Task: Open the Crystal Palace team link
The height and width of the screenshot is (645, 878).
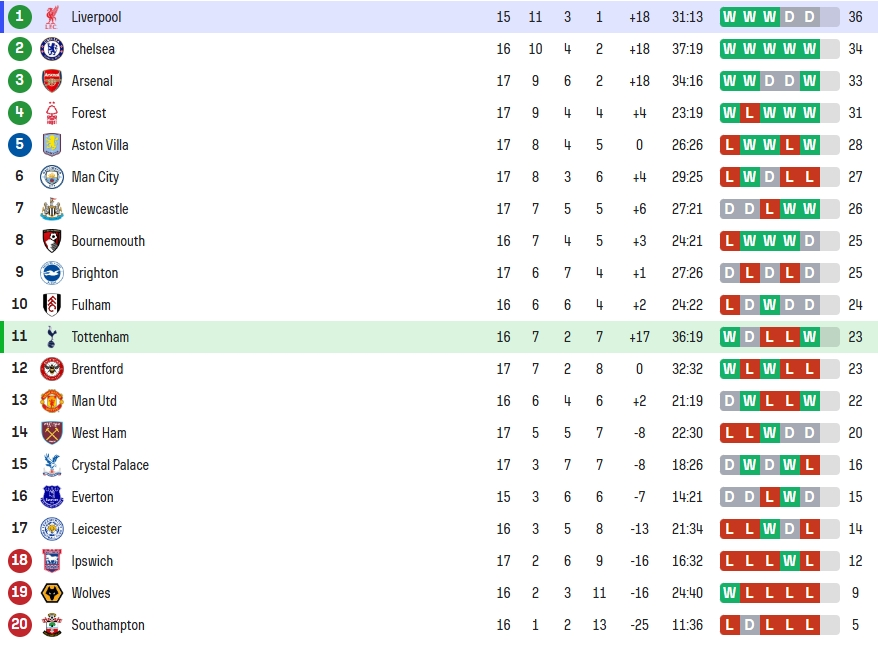Action: (110, 465)
